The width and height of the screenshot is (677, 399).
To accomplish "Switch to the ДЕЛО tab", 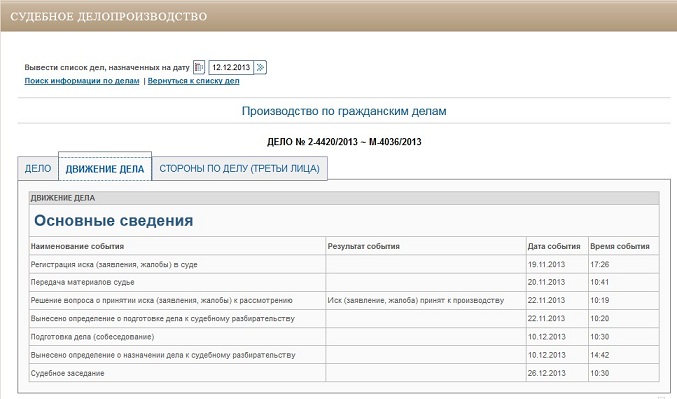I will (38, 168).
